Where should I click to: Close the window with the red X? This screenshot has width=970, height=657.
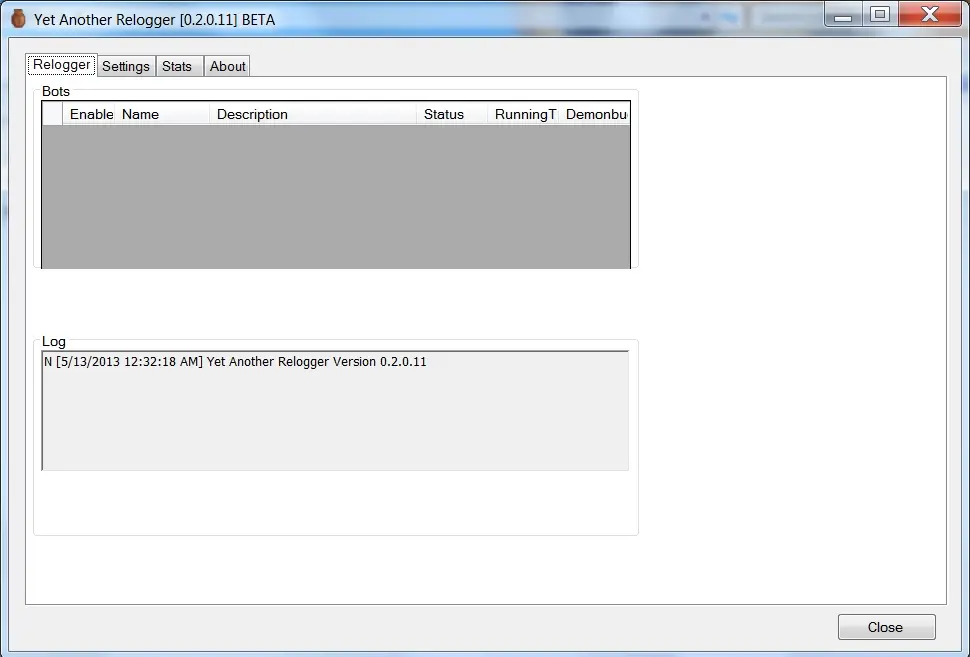929,14
